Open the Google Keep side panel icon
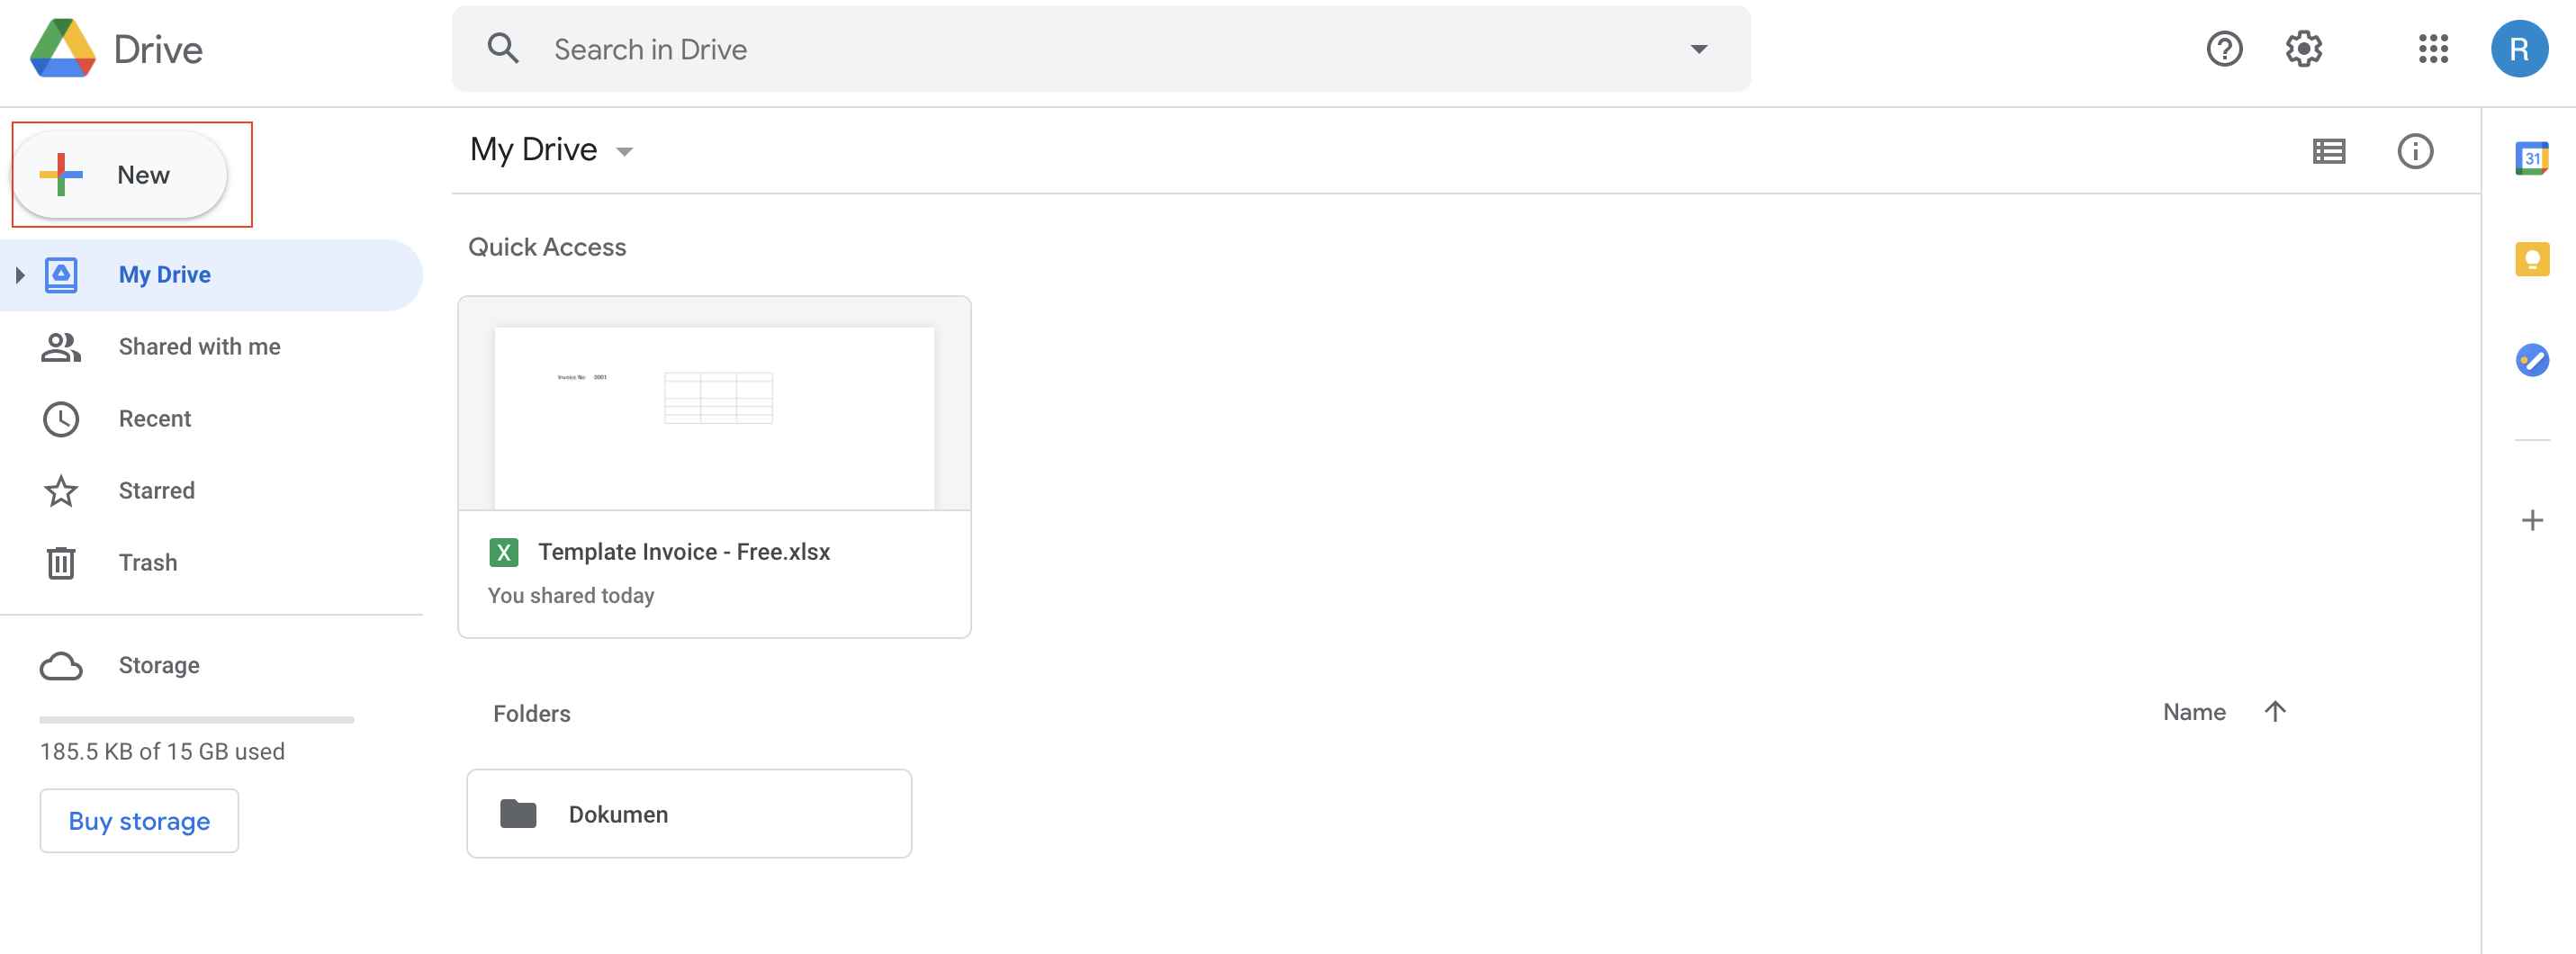The height and width of the screenshot is (954, 2576). (2531, 259)
